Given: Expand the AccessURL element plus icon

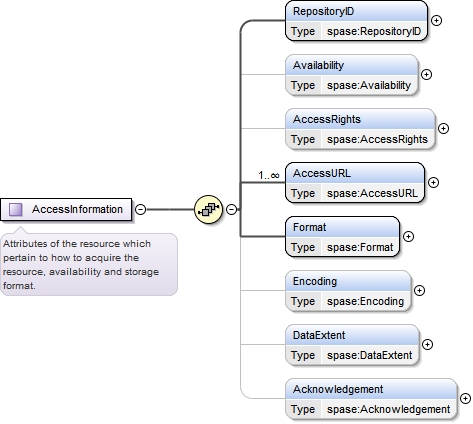Looking at the screenshot, I should pyautogui.click(x=433, y=182).
